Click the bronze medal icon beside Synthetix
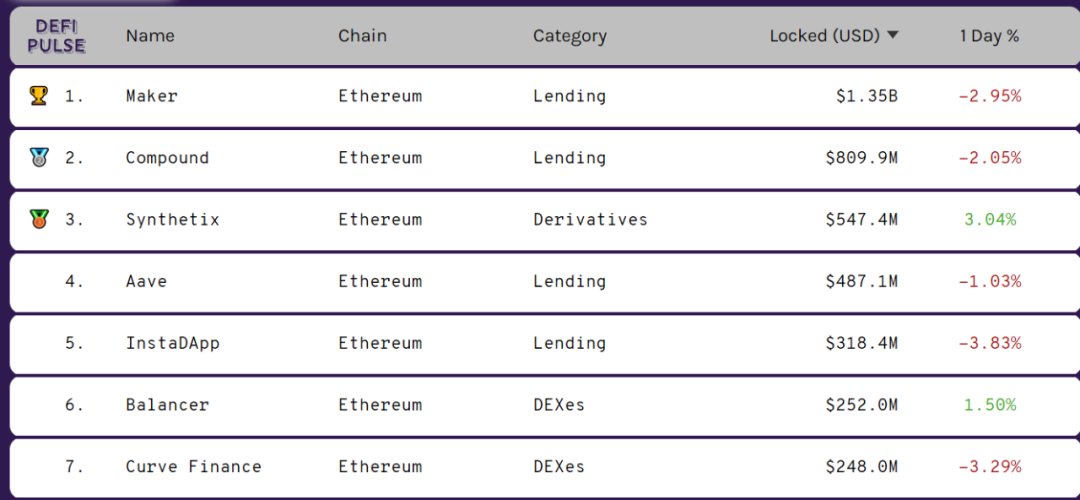 pyautogui.click(x=39, y=220)
